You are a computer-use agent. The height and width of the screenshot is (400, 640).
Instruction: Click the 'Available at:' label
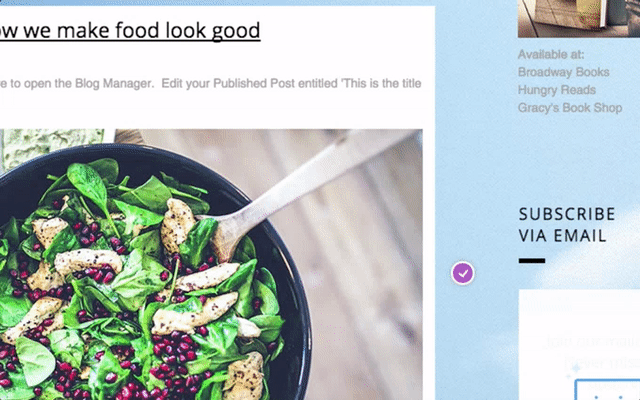coord(551,54)
